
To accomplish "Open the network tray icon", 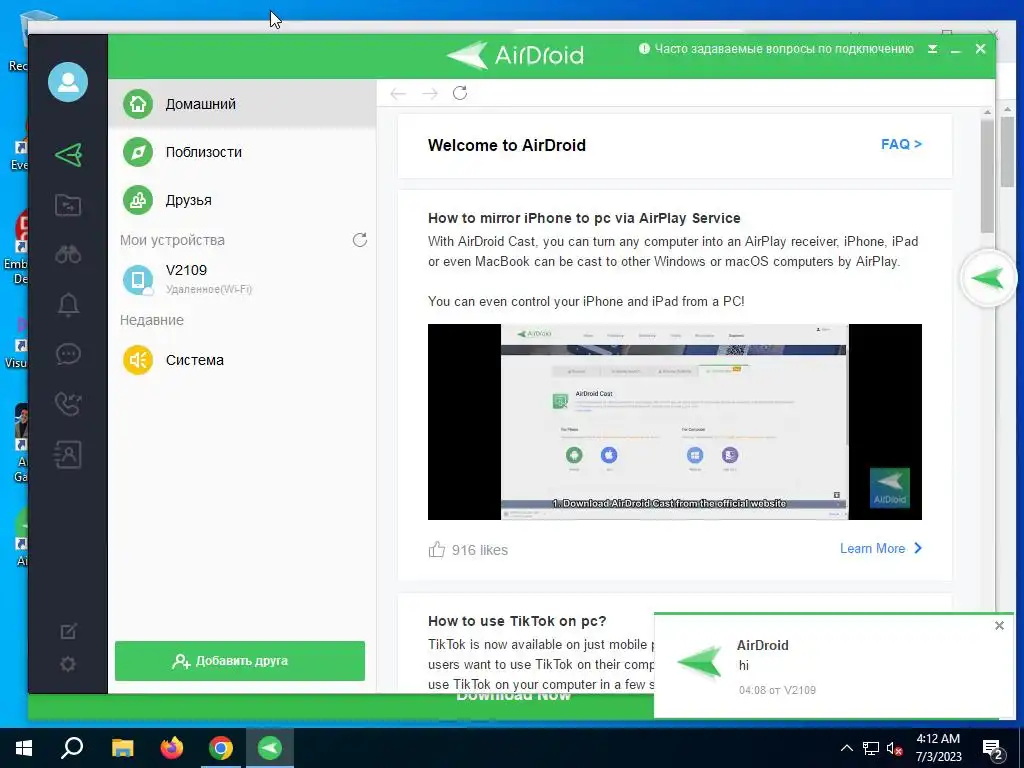I will pyautogui.click(x=871, y=748).
